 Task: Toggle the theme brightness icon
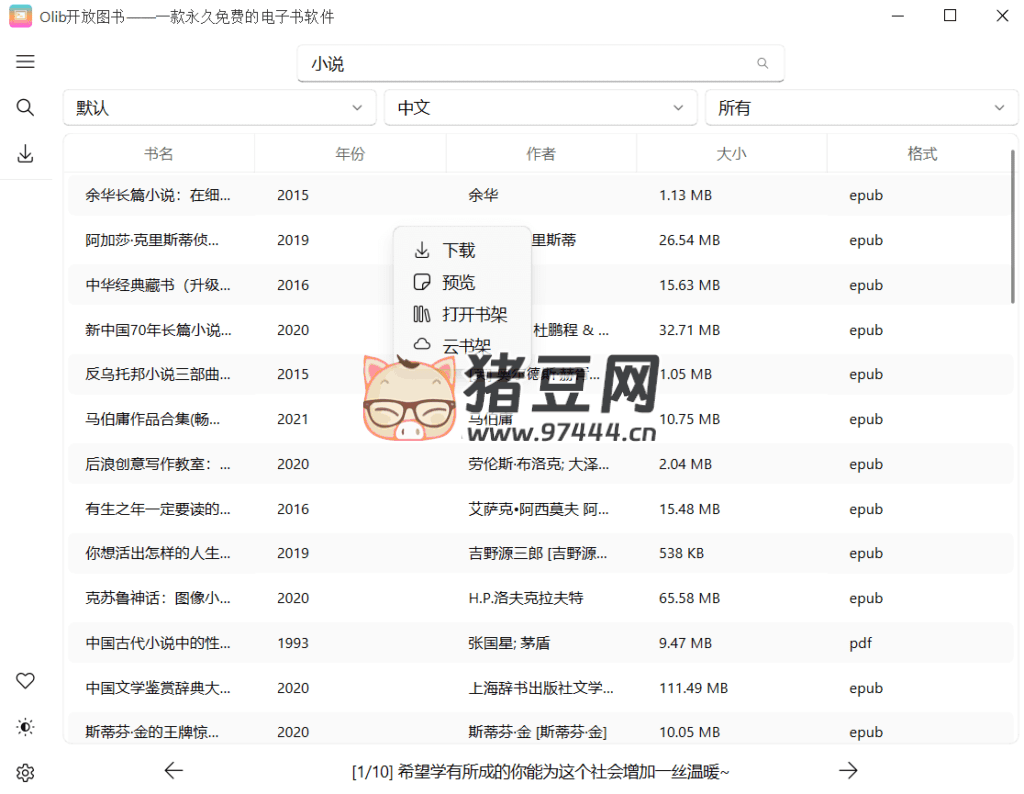[x=25, y=727]
